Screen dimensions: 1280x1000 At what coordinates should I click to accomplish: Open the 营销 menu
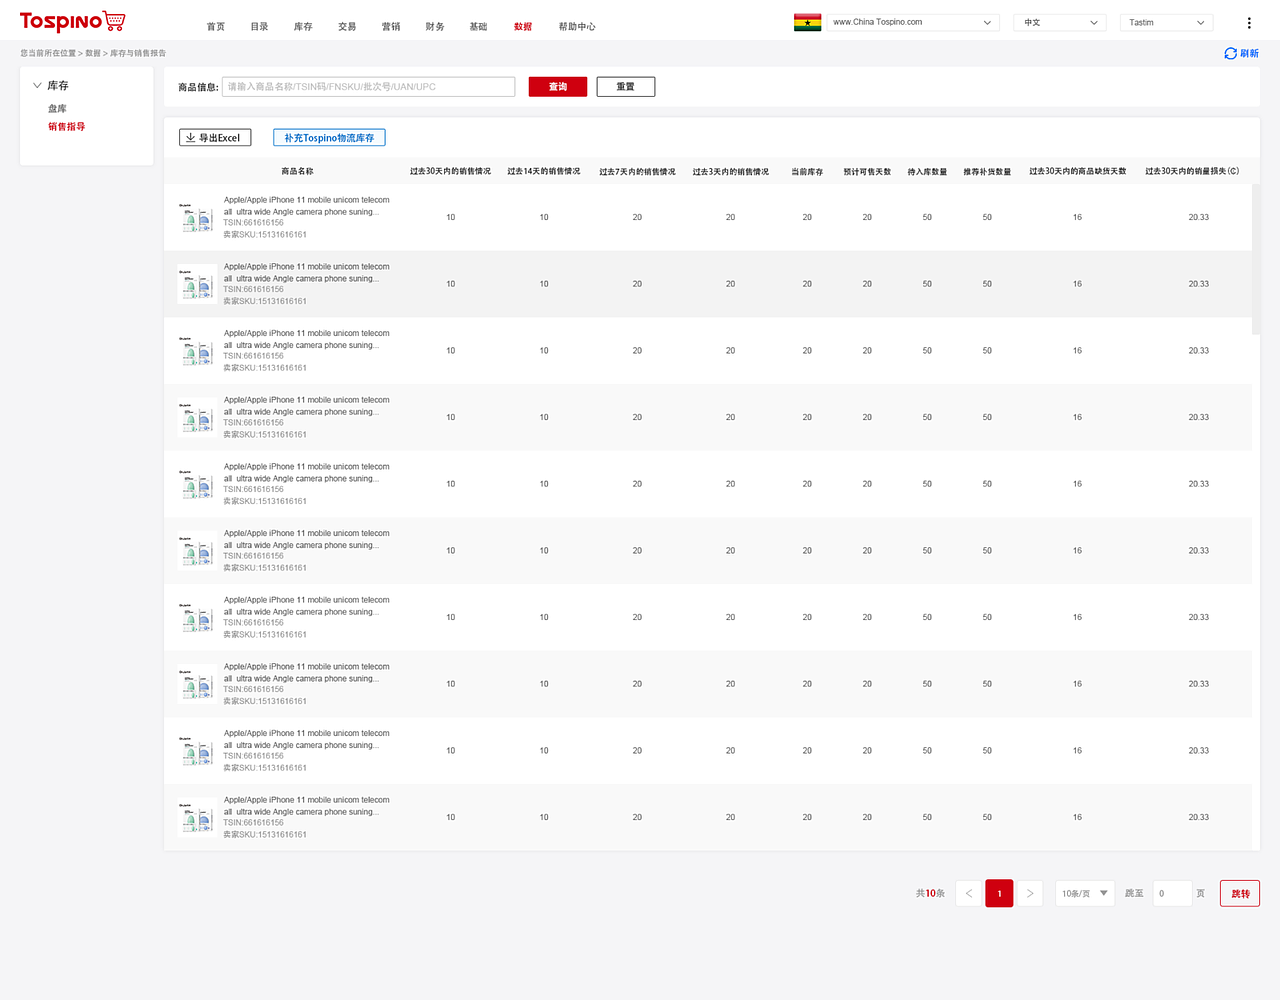[x=391, y=27]
